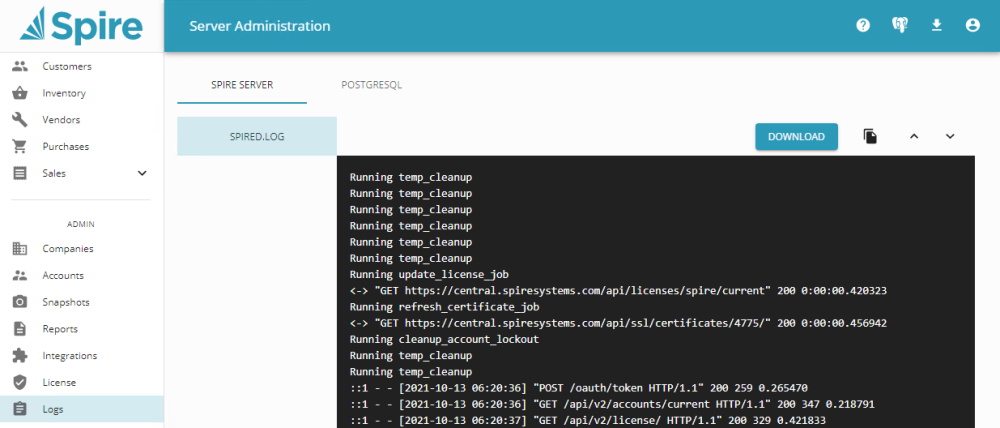
Task: Click the Reports document icon
Action: (x=20, y=329)
